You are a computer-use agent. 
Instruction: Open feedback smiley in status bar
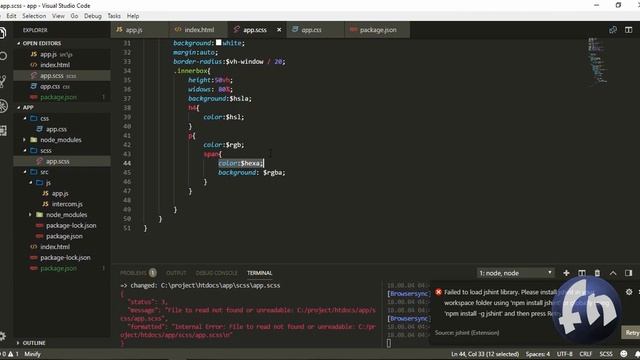tap(623, 354)
